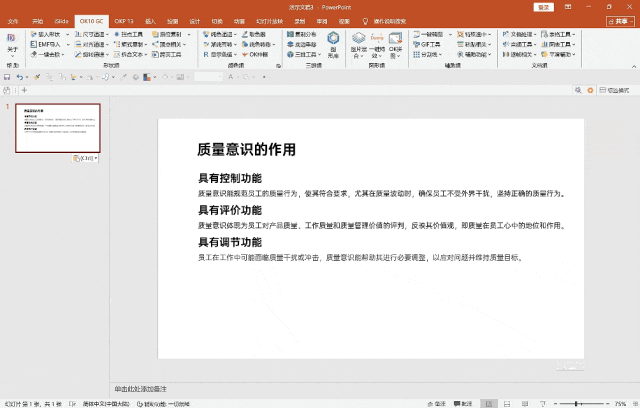
Task: Click the zoom in plus button
Action: (x=608, y=404)
